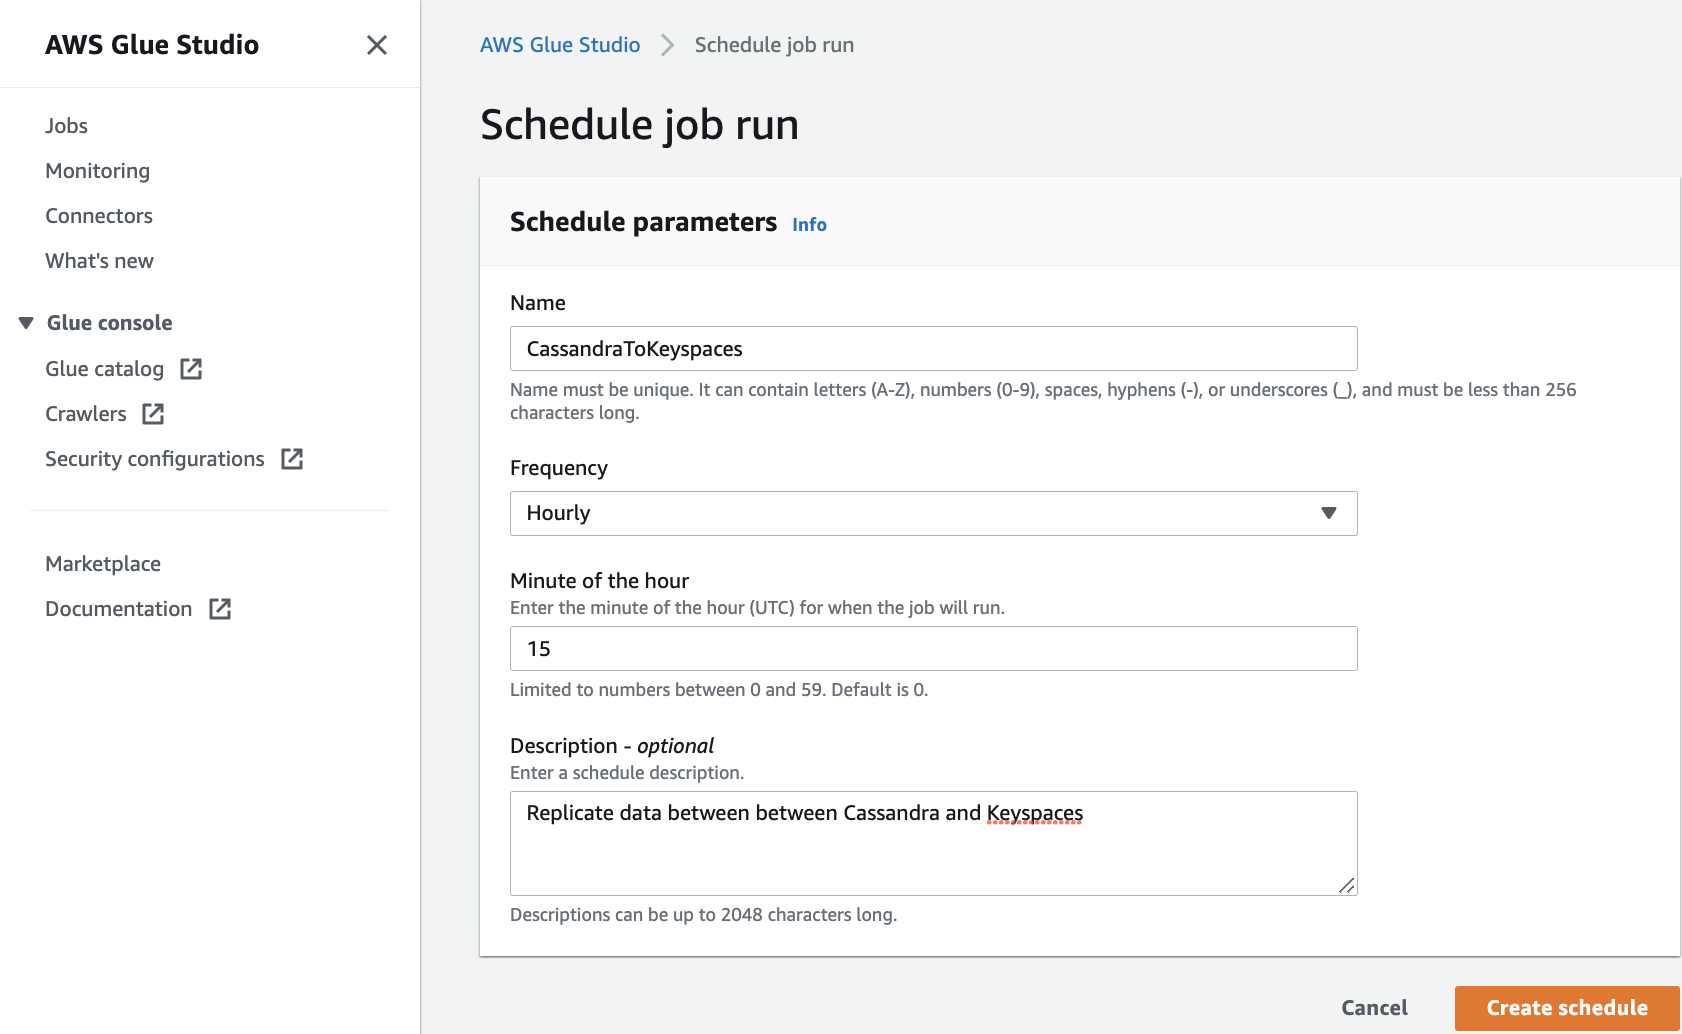Select Connectors in the sidebar
Viewport: 1682px width, 1034px height.
point(99,216)
